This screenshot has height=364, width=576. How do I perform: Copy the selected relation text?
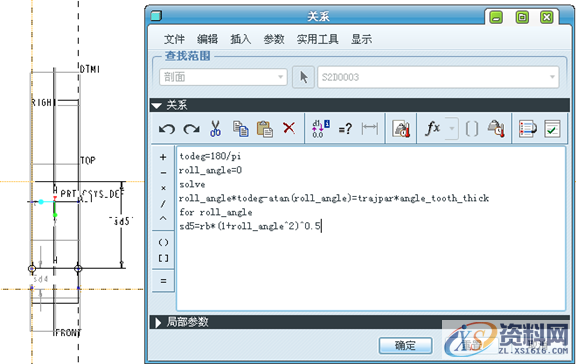coord(241,129)
